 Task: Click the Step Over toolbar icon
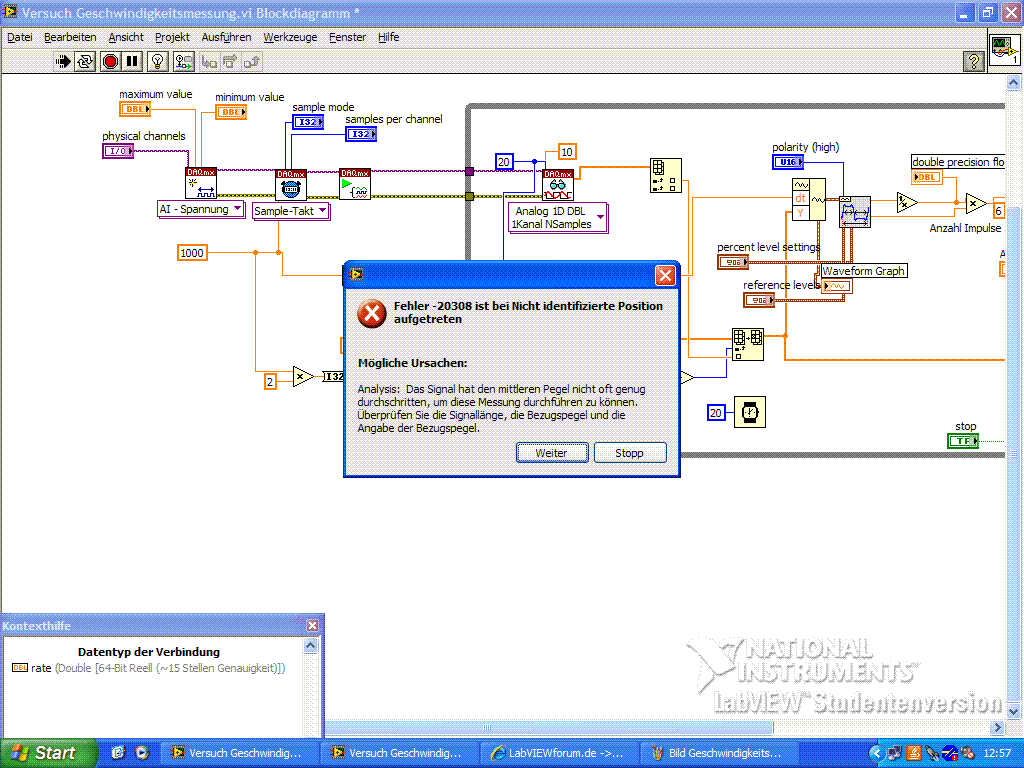(230, 61)
